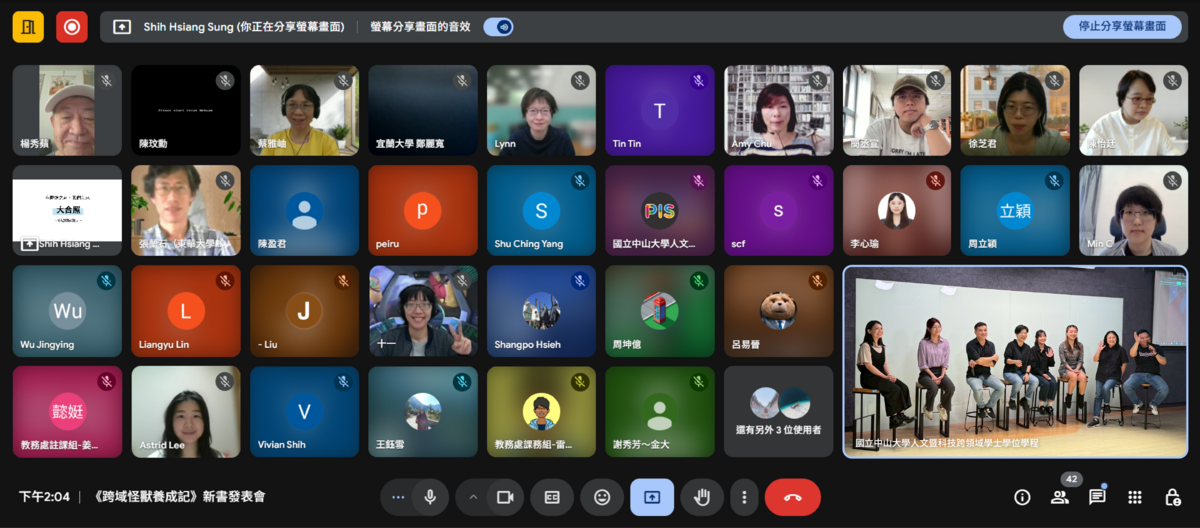Open the meeting details info panel

tap(1022, 497)
